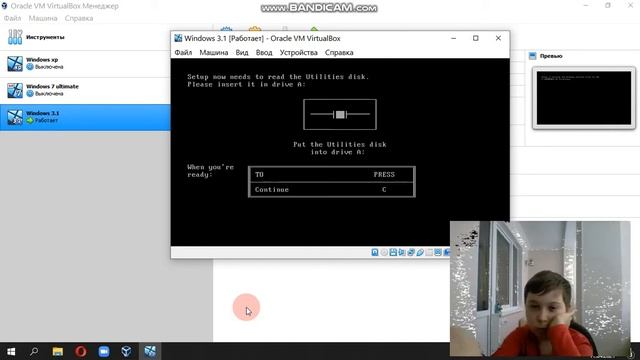Screen dimensions: 640x360
Task: Click the Windows xp machine icon
Action: (15, 63)
